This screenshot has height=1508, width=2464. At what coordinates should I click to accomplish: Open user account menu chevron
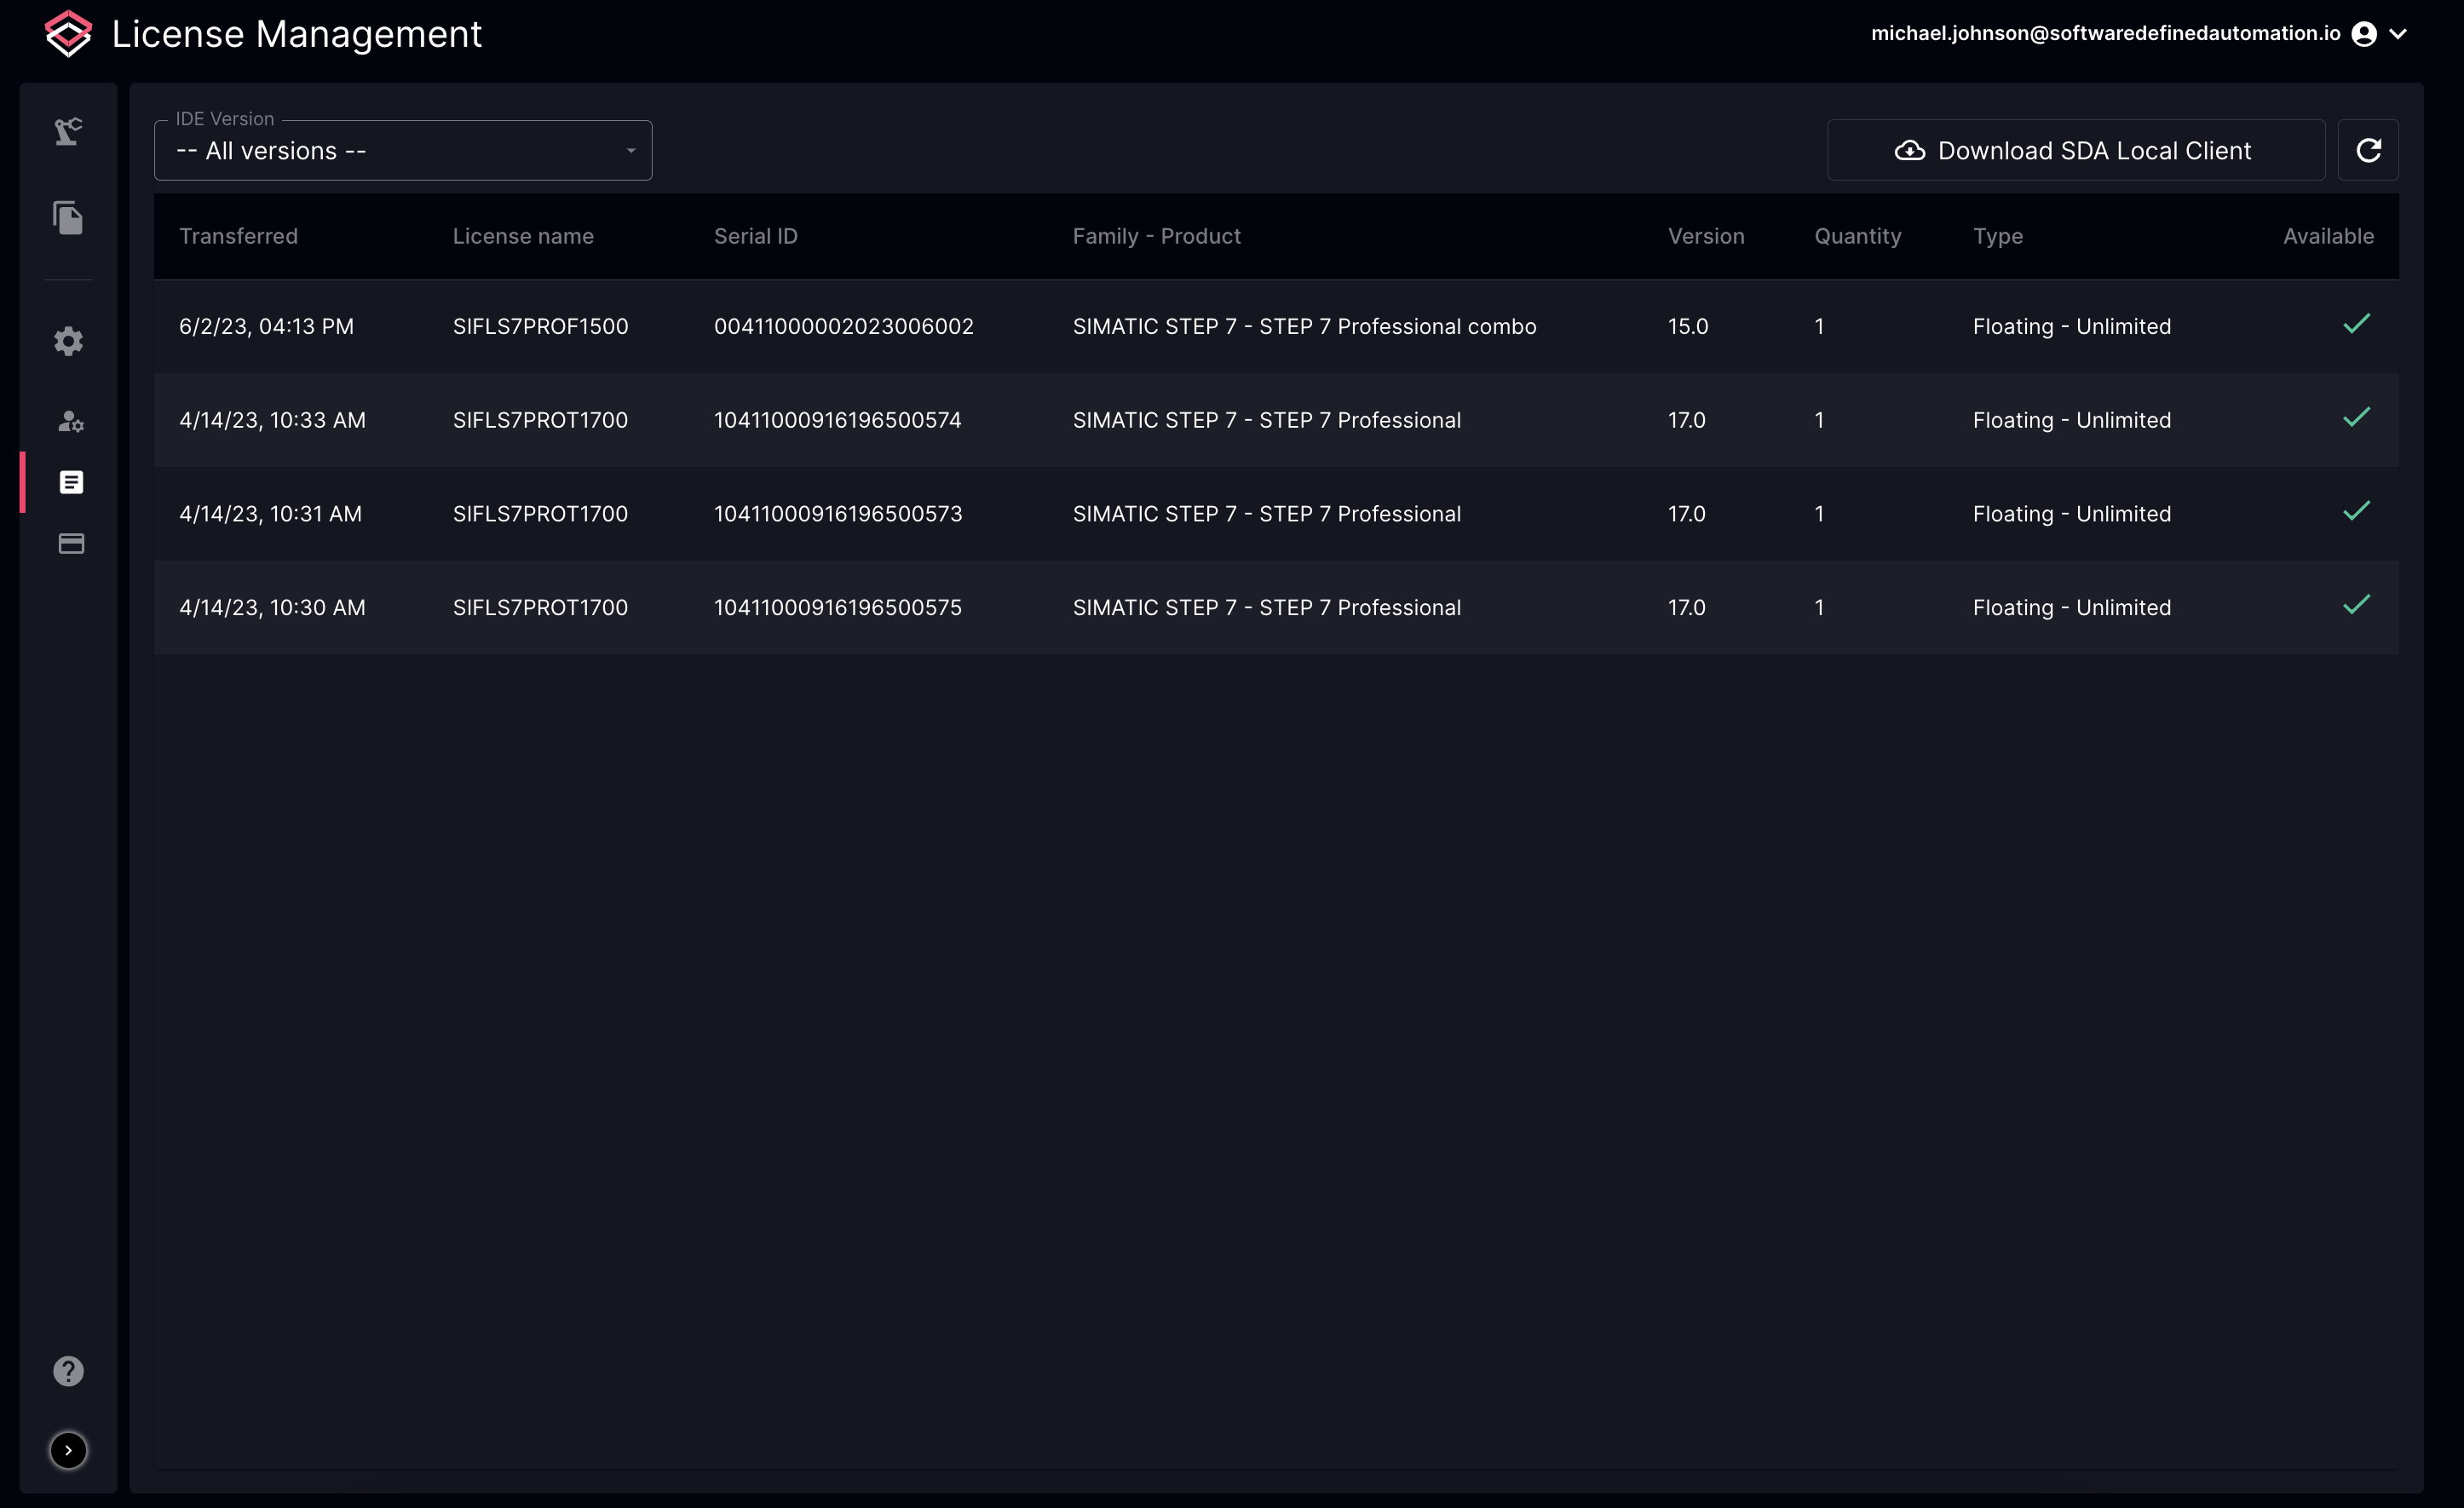[x=2398, y=34]
